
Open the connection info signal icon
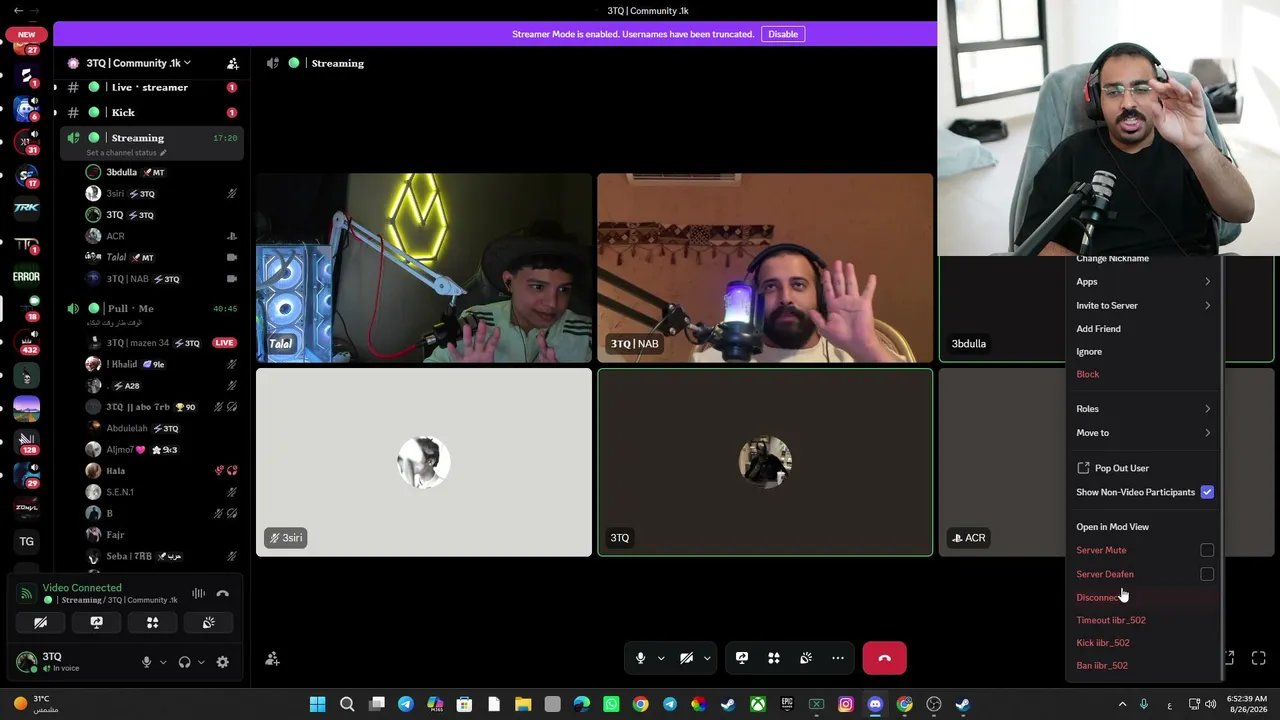coord(27,594)
